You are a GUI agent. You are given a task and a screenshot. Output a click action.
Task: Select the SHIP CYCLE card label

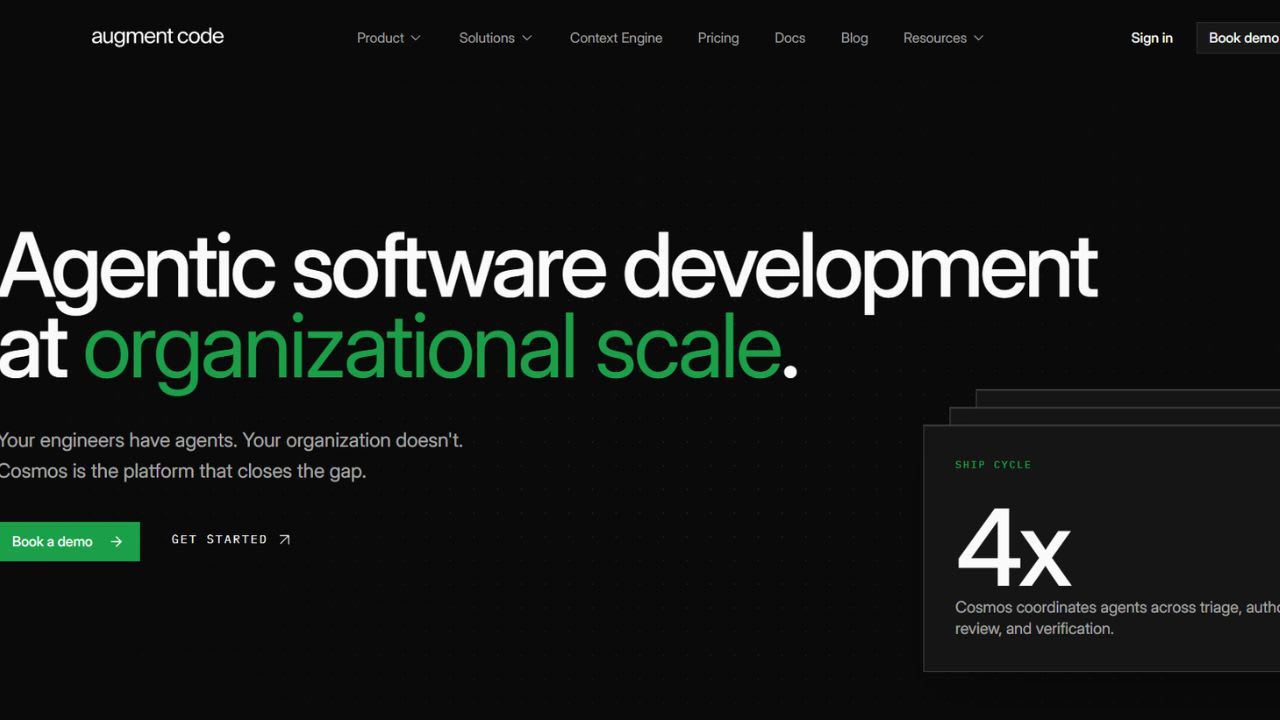pyautogui.click(x=993, y=465)
